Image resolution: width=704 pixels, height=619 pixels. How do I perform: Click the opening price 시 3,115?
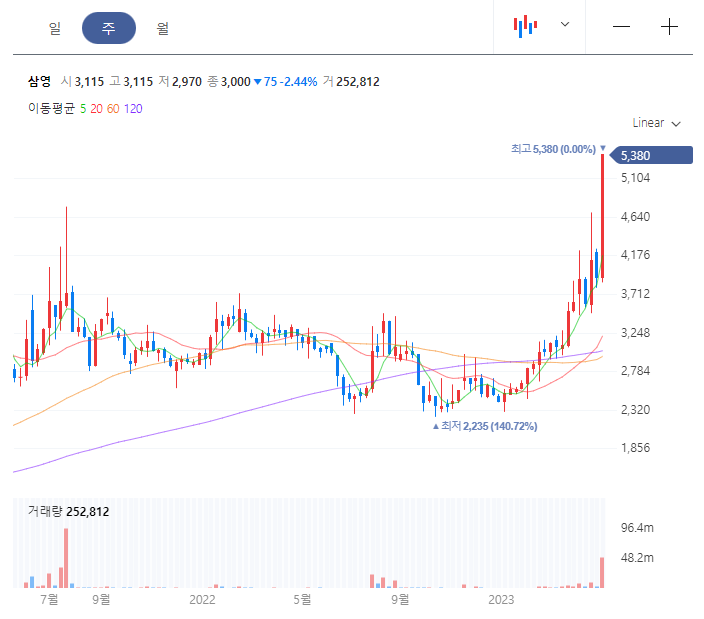[83, 82]
